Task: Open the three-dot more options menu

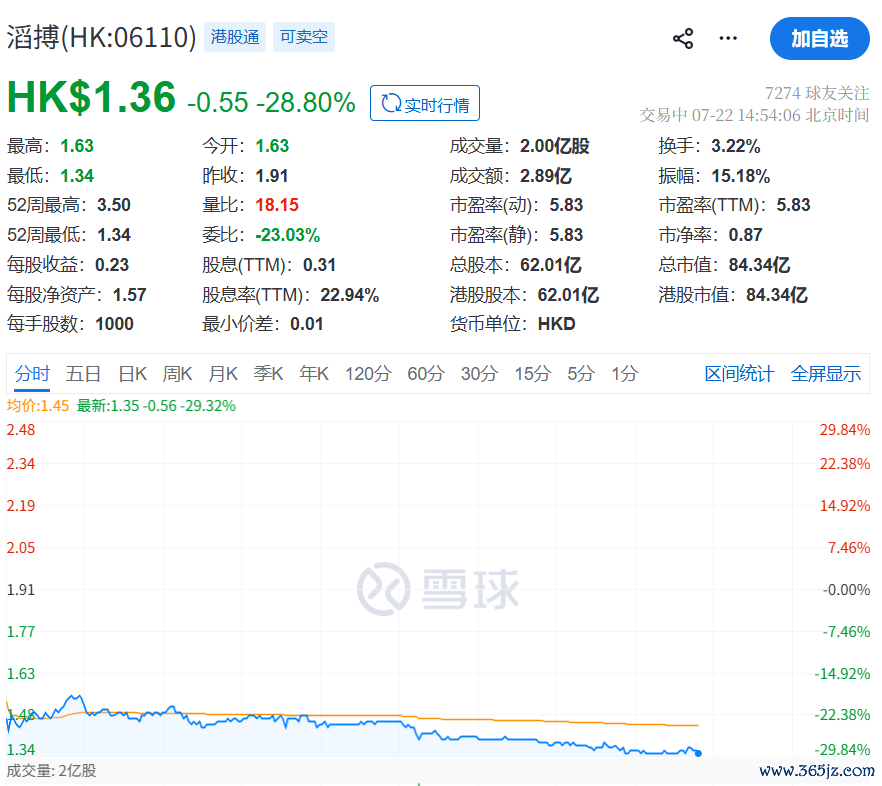Action: pyautogui.click(x=728, y=38)
